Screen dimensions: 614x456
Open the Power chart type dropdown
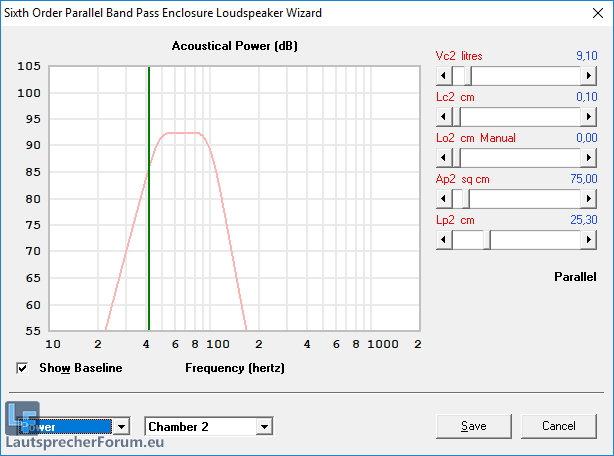(x=121, y=427)
